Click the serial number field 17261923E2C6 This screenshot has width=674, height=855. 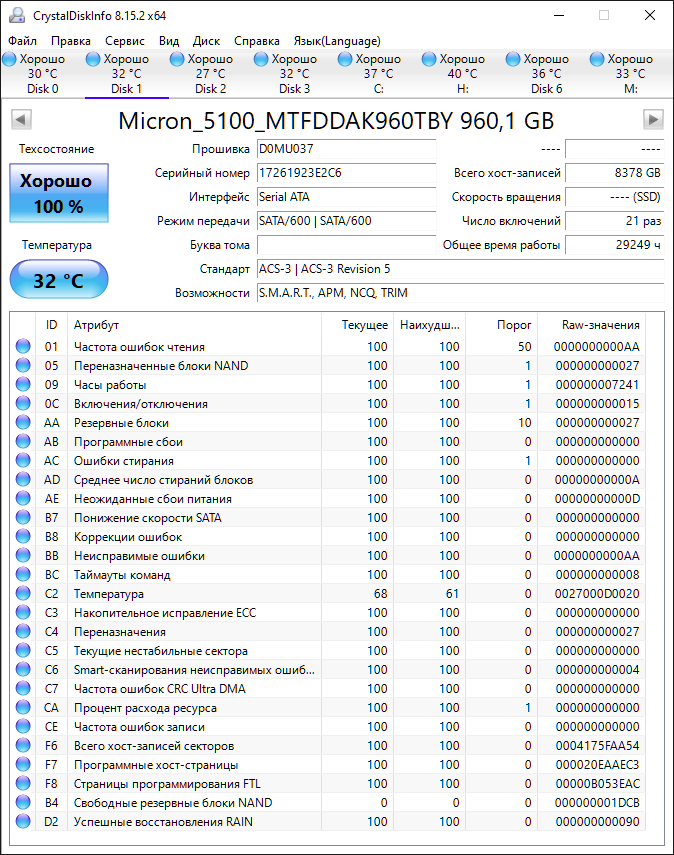pos(346,173)
